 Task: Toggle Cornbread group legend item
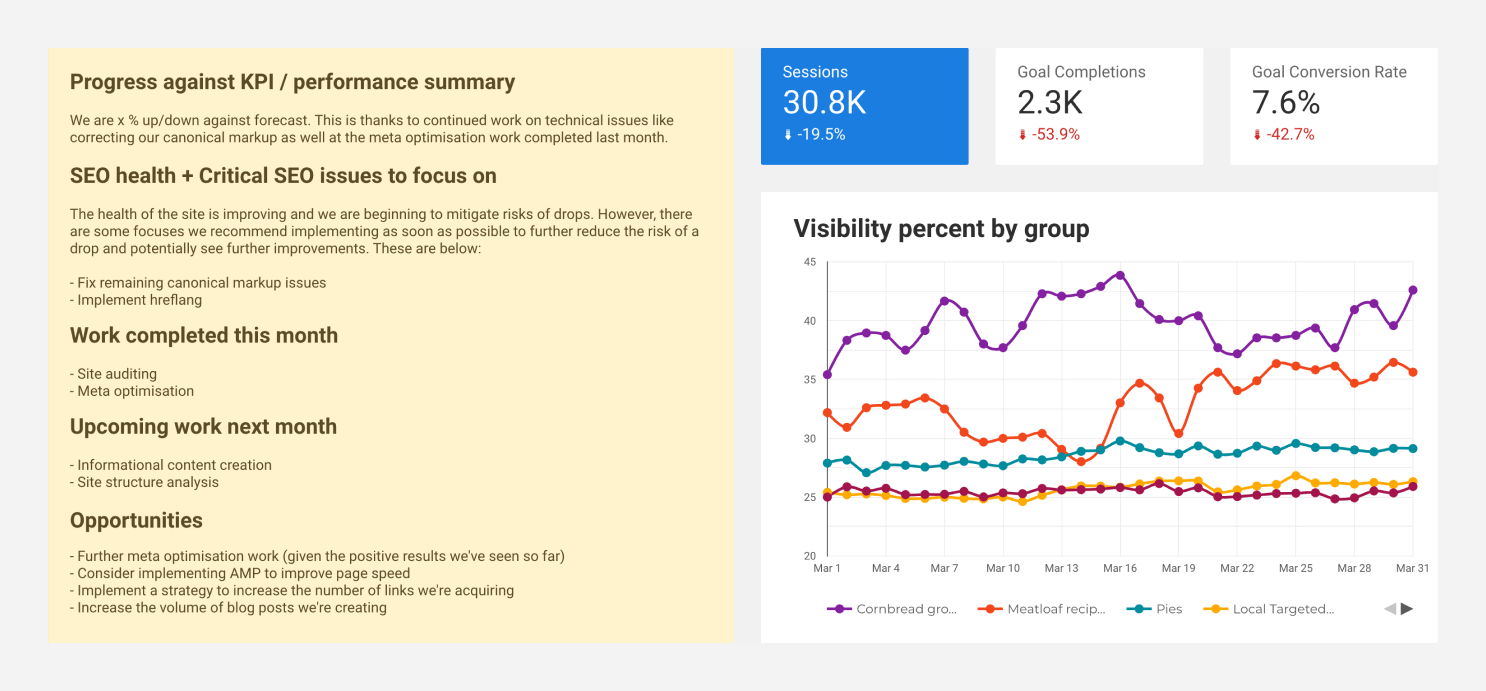coord(892,608)
